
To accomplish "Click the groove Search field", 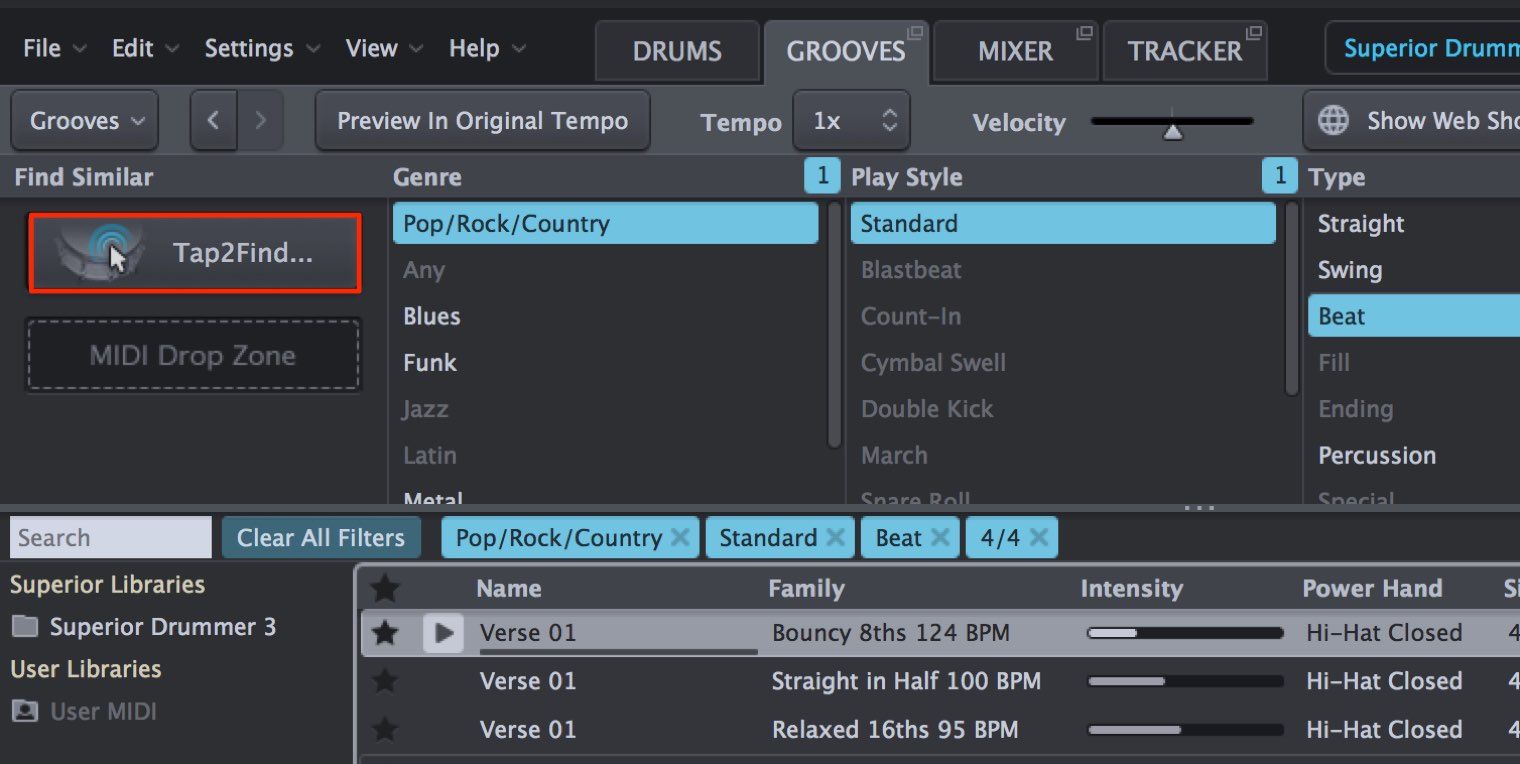I will (x=110, y=537).
